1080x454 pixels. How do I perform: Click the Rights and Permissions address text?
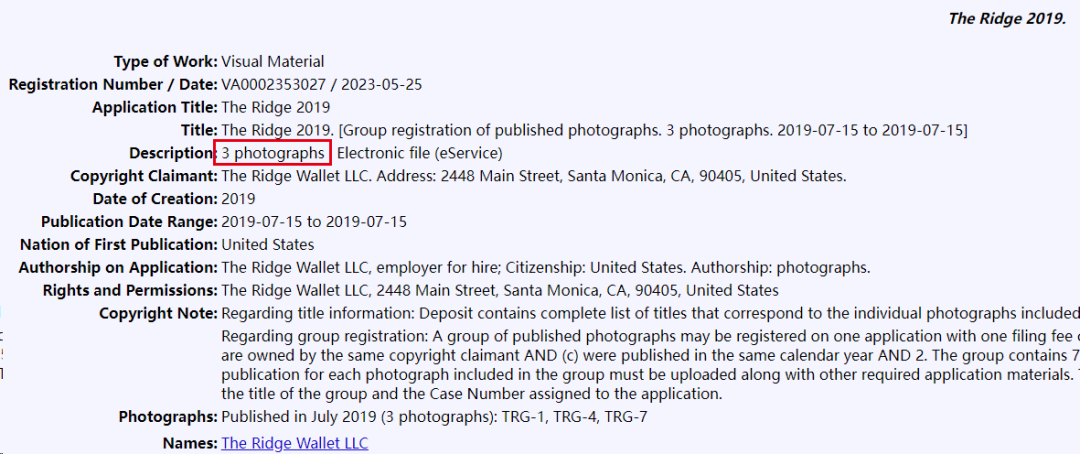pos(500,290)
